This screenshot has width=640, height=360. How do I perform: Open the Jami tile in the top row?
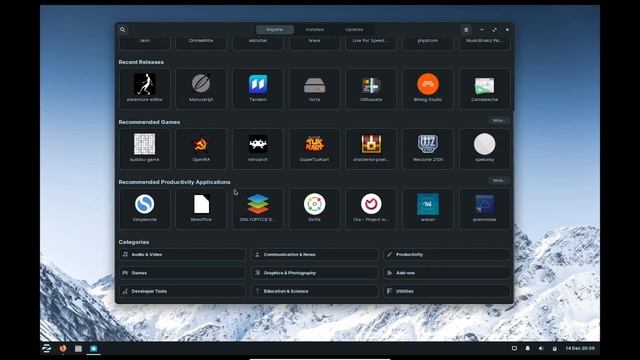144,43
